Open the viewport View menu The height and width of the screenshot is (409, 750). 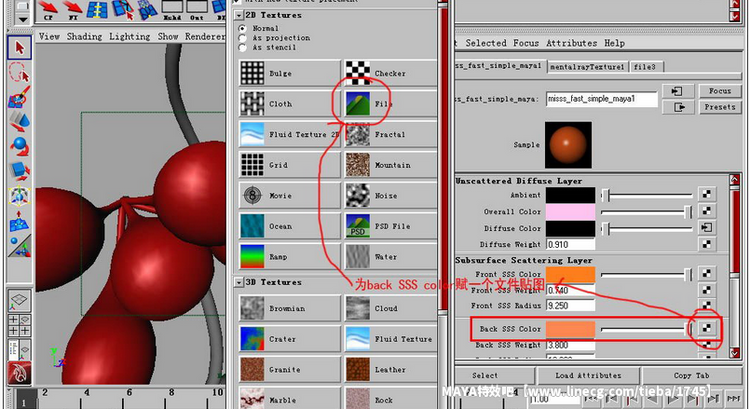pyautogui.click(x=49, y=36)
